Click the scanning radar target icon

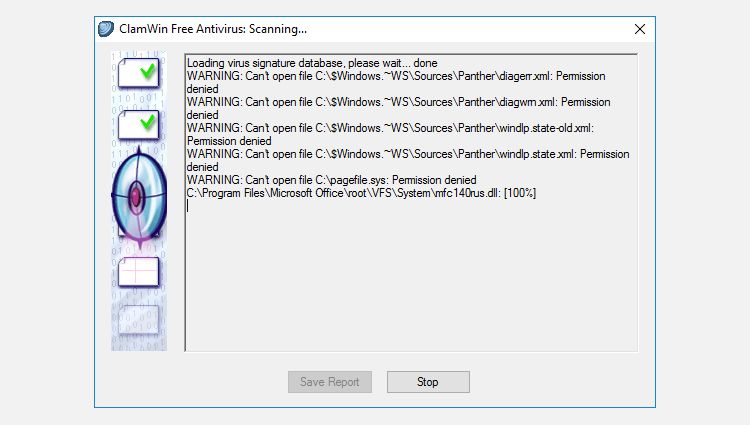click(x=139, y=197)
